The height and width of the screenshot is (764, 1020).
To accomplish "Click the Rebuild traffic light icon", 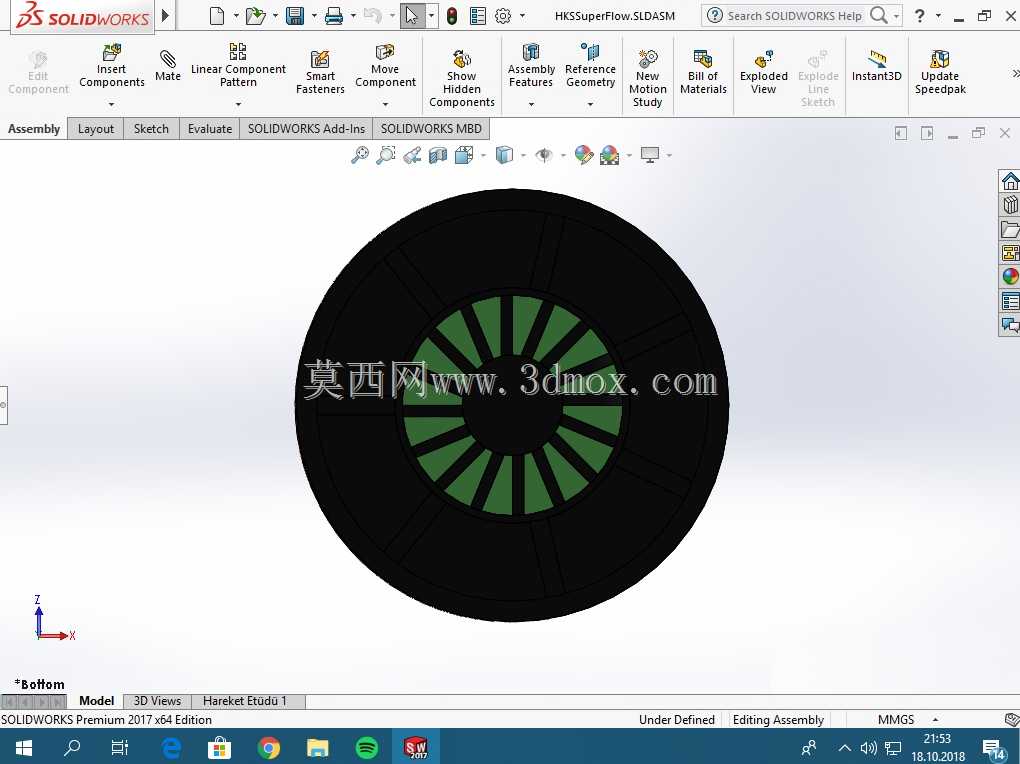I will click(x=452, y=16).
